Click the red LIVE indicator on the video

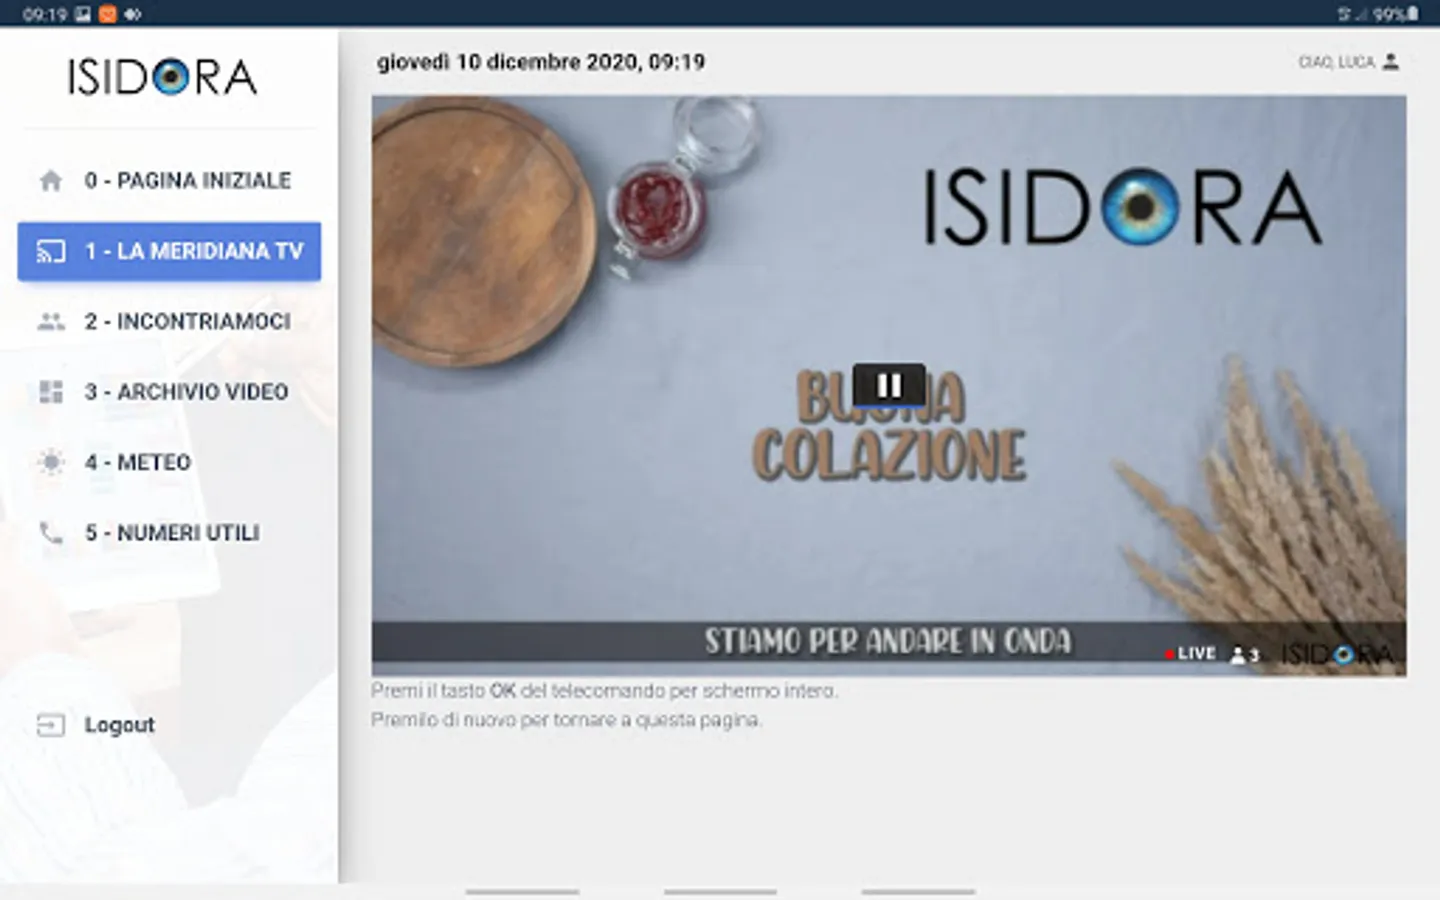point(1190,654)
